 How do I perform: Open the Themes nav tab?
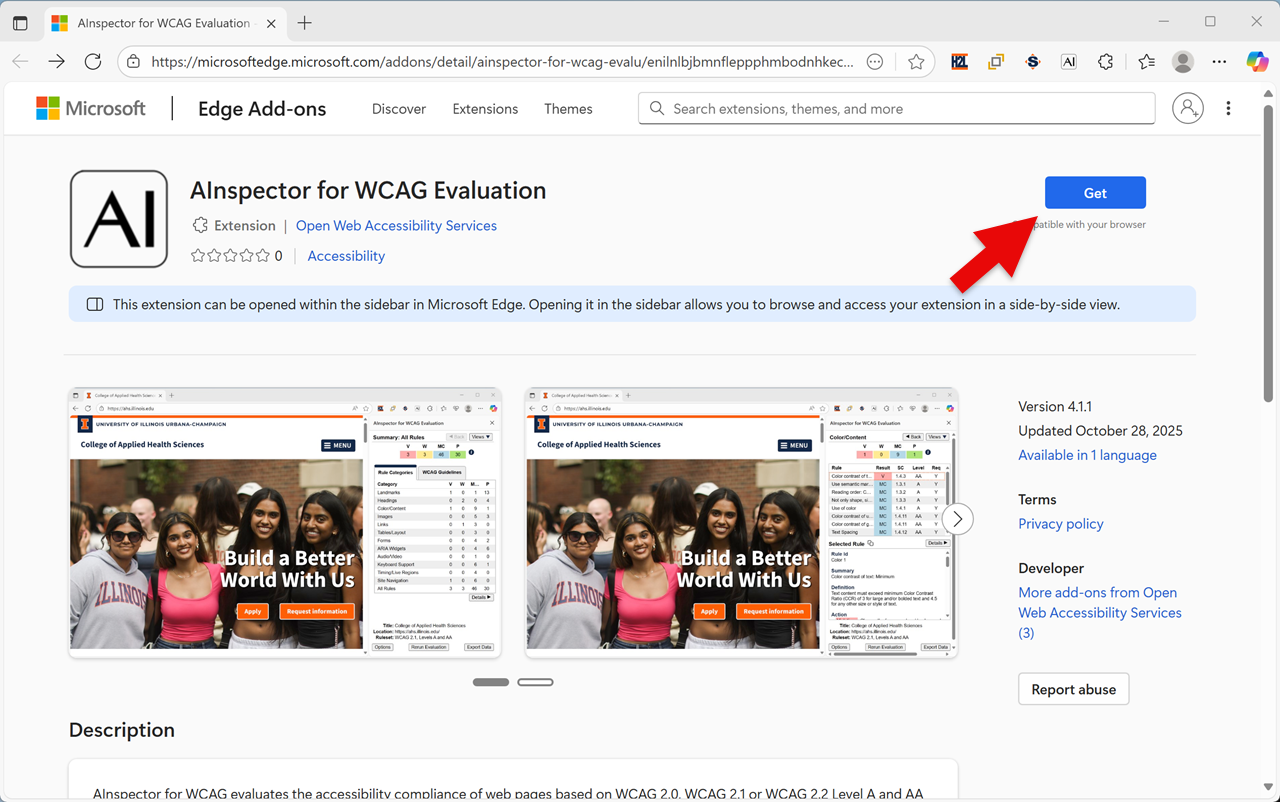tap(568, 109)
